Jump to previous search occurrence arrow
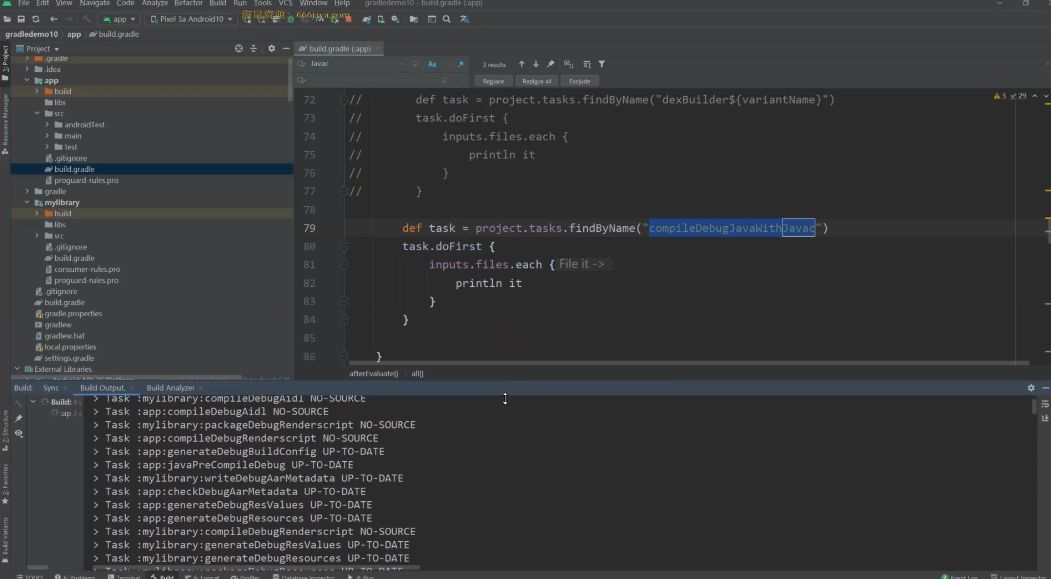 pos(521,64)
